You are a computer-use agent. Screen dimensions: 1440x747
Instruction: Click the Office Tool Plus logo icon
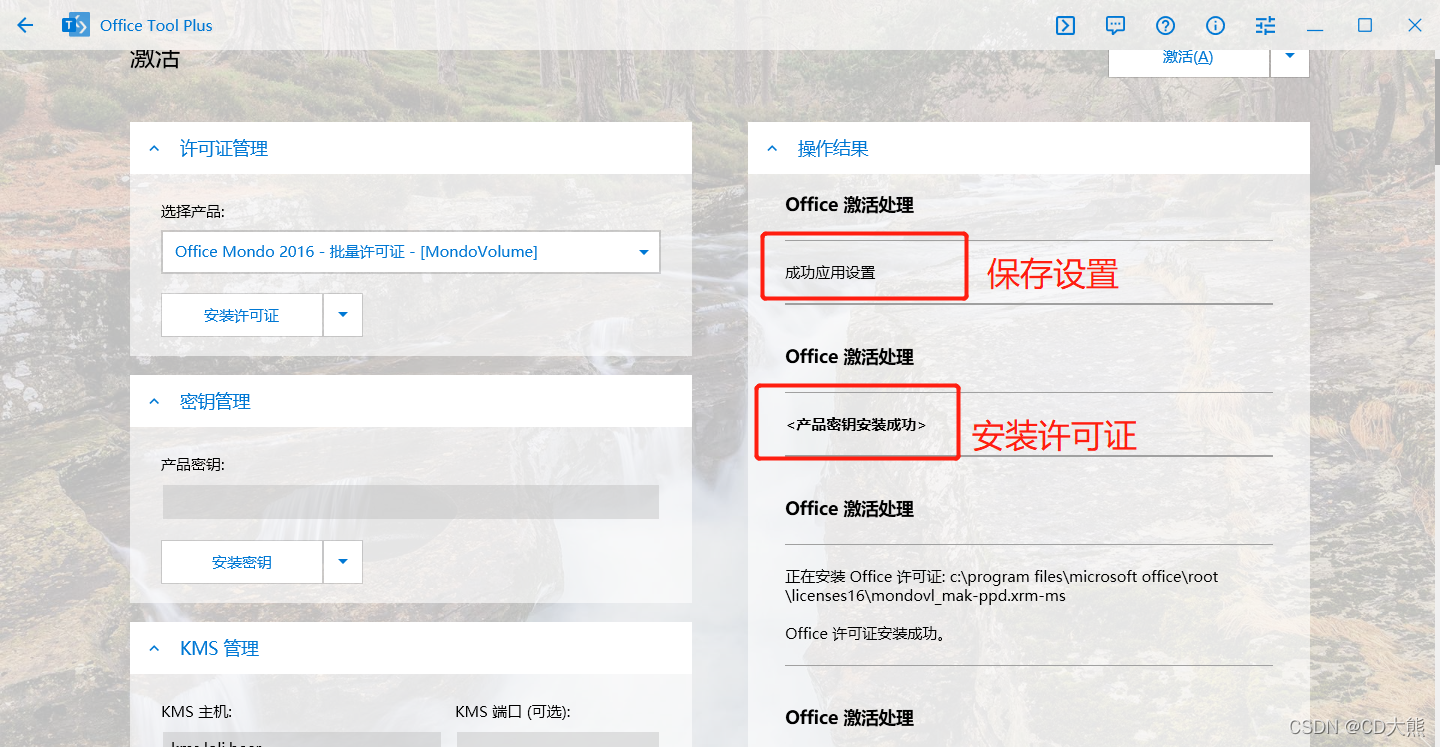pos(76,25)
